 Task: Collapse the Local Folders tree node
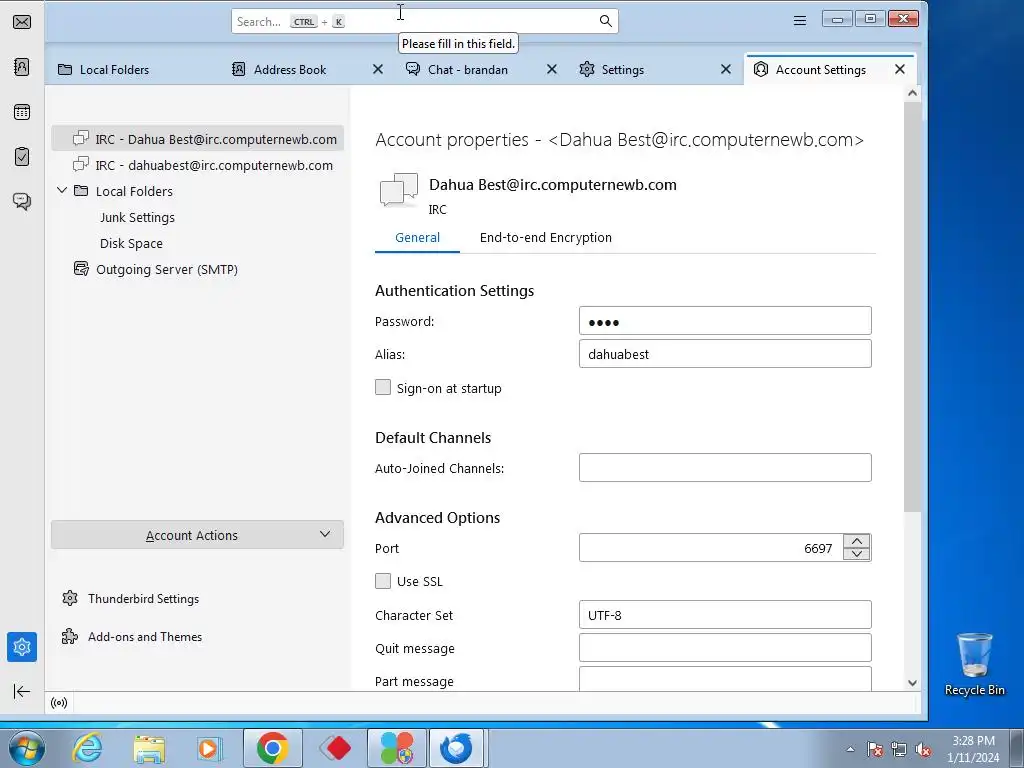tap(62, 191)
